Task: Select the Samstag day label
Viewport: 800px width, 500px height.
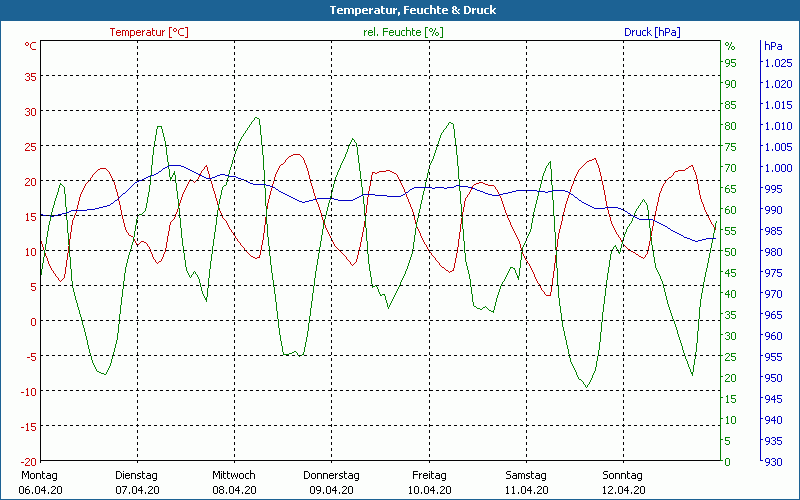Action: pyautogui.click(x=525, y=475)
